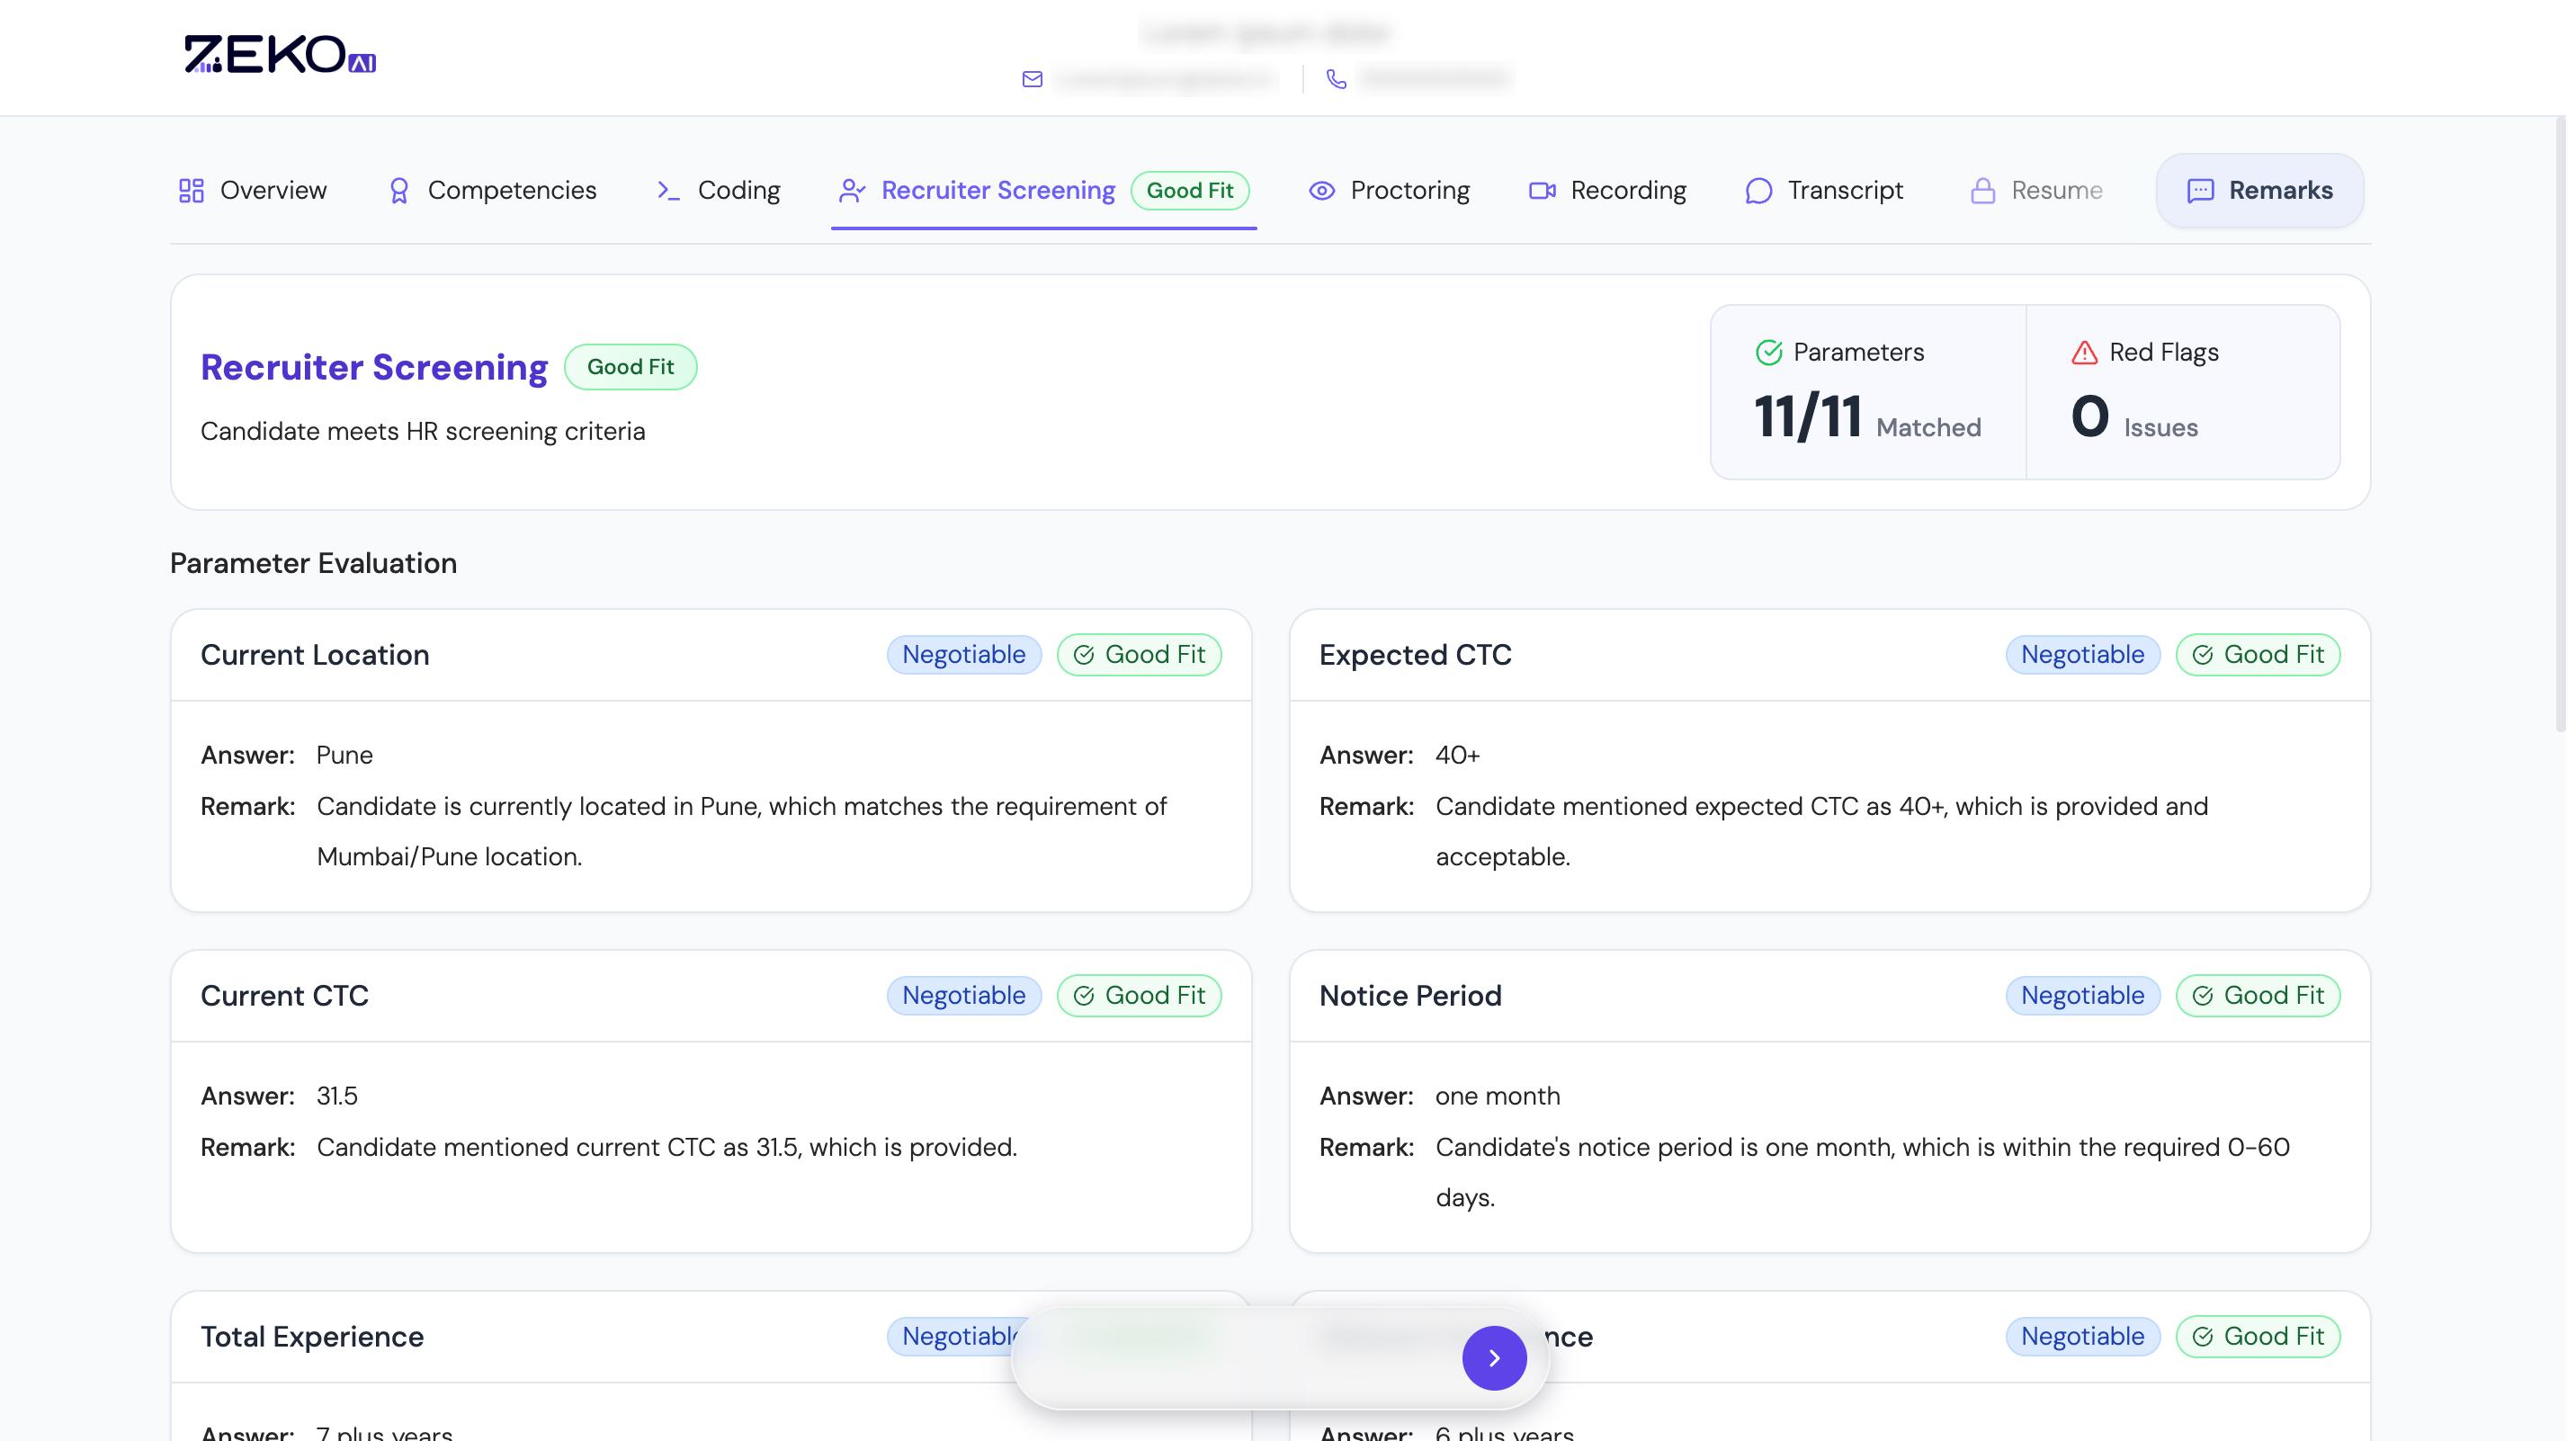Click the email envelope icon in header
Image resolution: width=2576 pixels, height=1441 pixels.
click(x=1032, y=79)
